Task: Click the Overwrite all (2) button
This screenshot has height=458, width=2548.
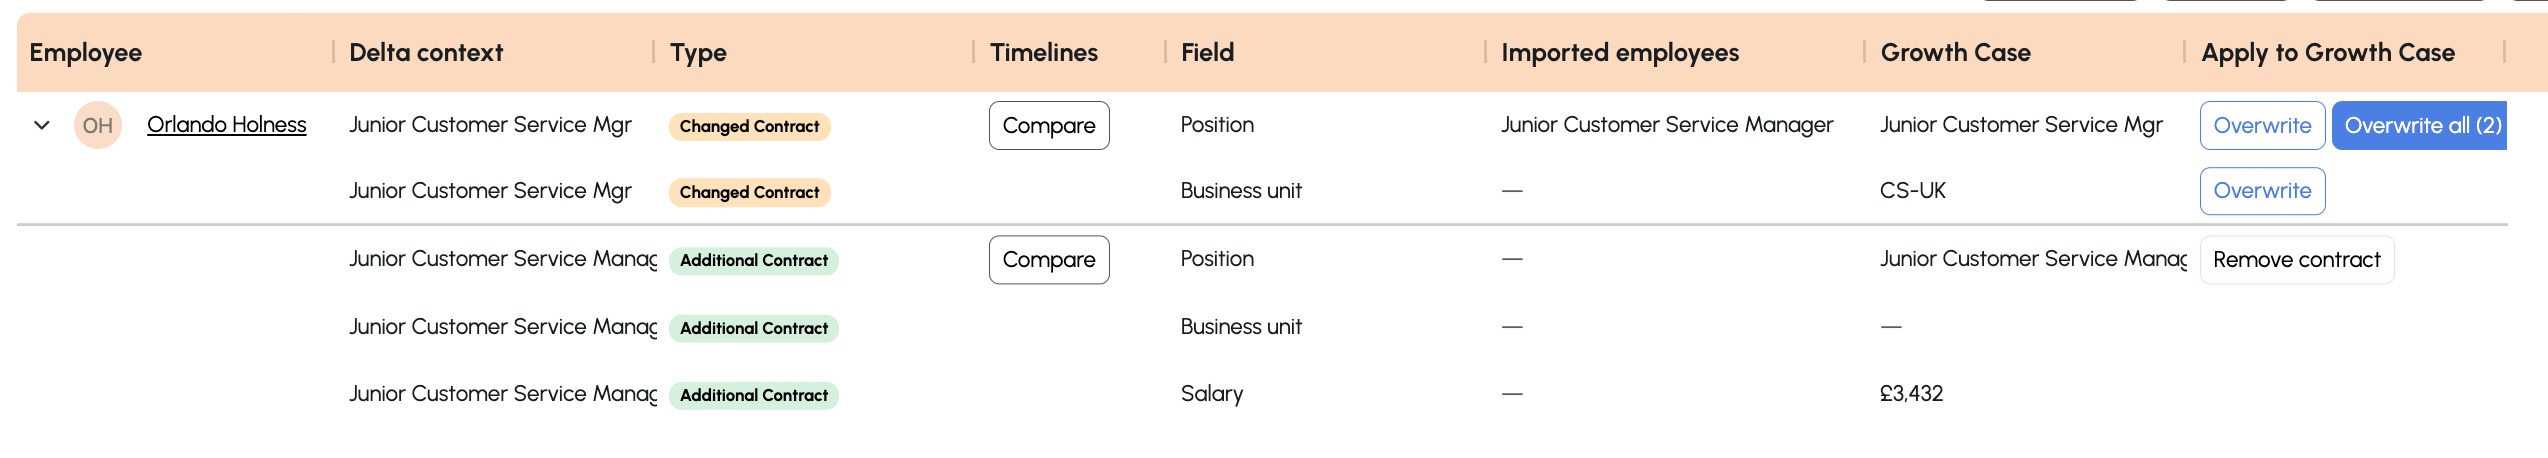Action: (x=2420, y=126)
